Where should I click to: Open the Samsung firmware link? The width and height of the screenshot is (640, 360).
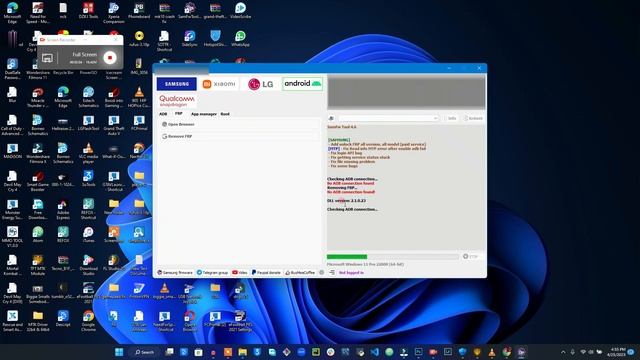[x=175, y=272]
